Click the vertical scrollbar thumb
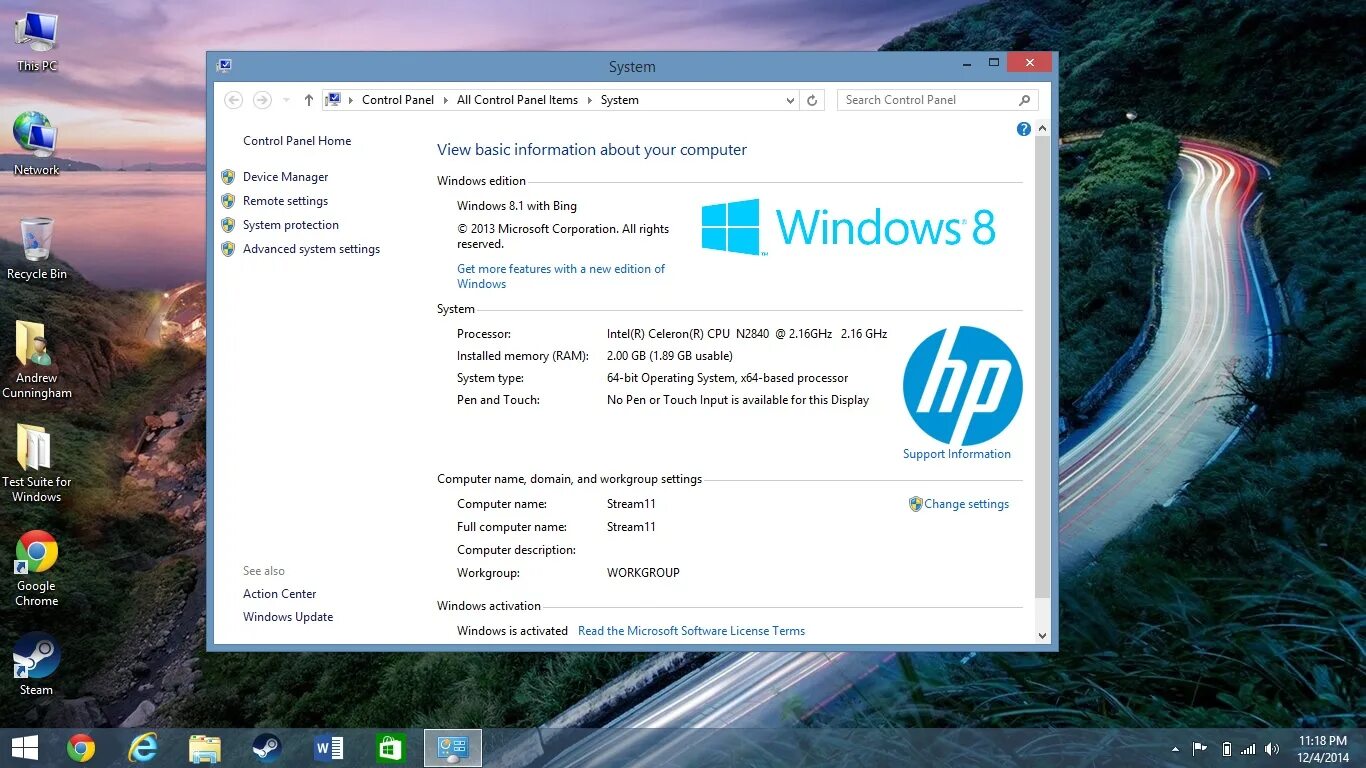 (1042, 368)
